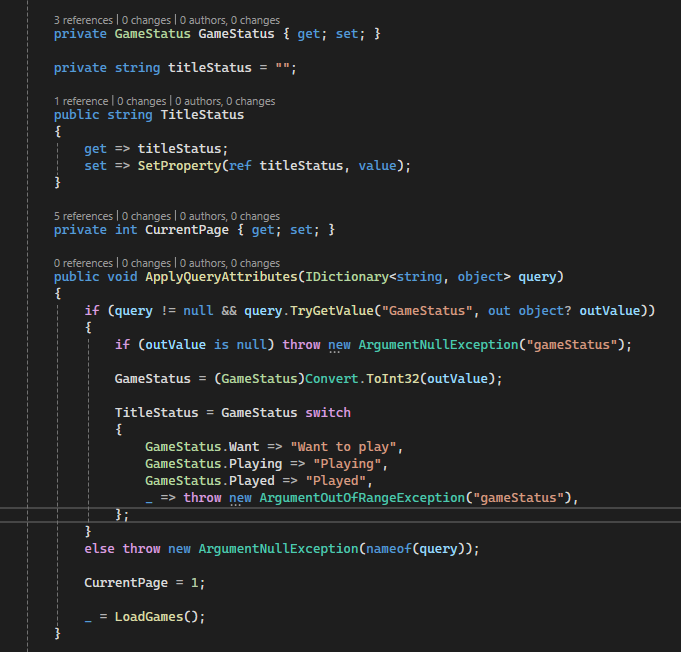Click the value keyword in SetProperty arguments

coord(377,165)
